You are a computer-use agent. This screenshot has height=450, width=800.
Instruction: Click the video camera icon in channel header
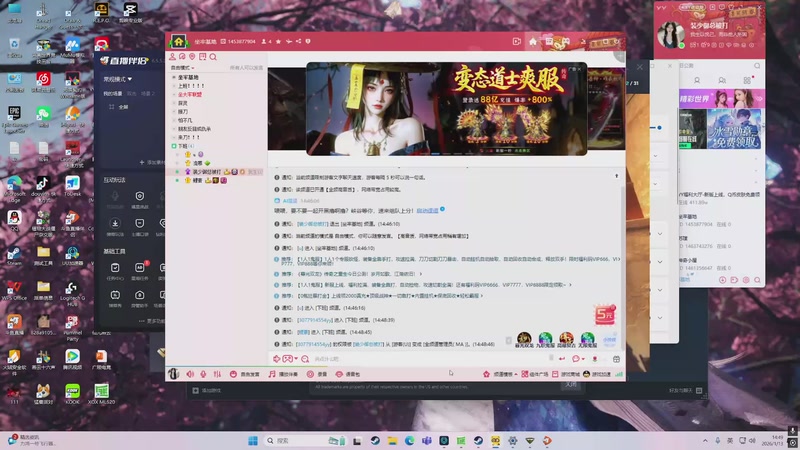click(516, 41)
